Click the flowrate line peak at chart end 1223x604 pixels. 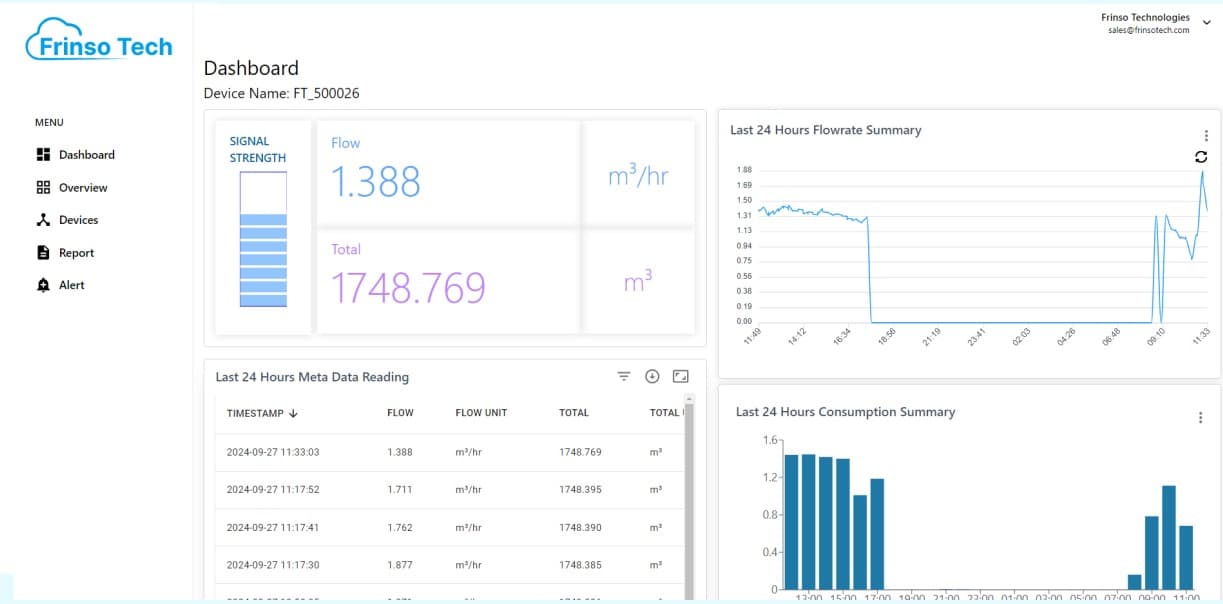coord(1202,172)
